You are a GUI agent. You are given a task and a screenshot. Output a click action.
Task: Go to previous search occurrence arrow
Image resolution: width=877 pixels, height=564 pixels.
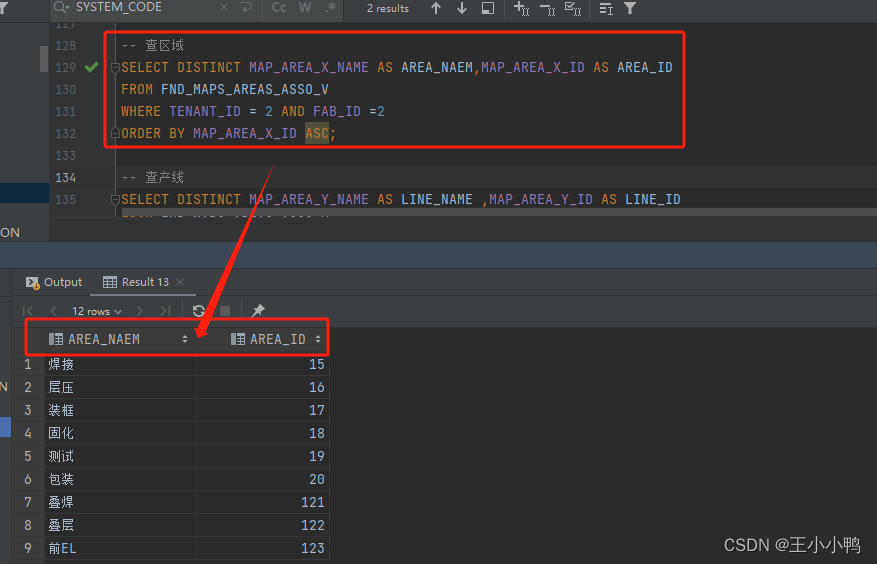click(436, 8)
